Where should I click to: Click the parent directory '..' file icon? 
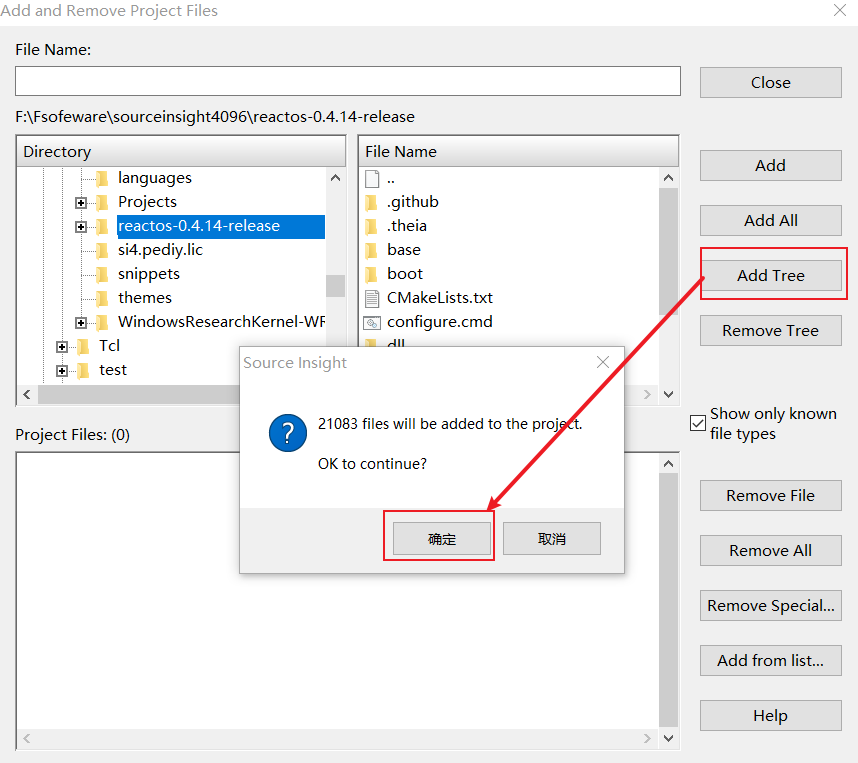(x=372, y=178)
